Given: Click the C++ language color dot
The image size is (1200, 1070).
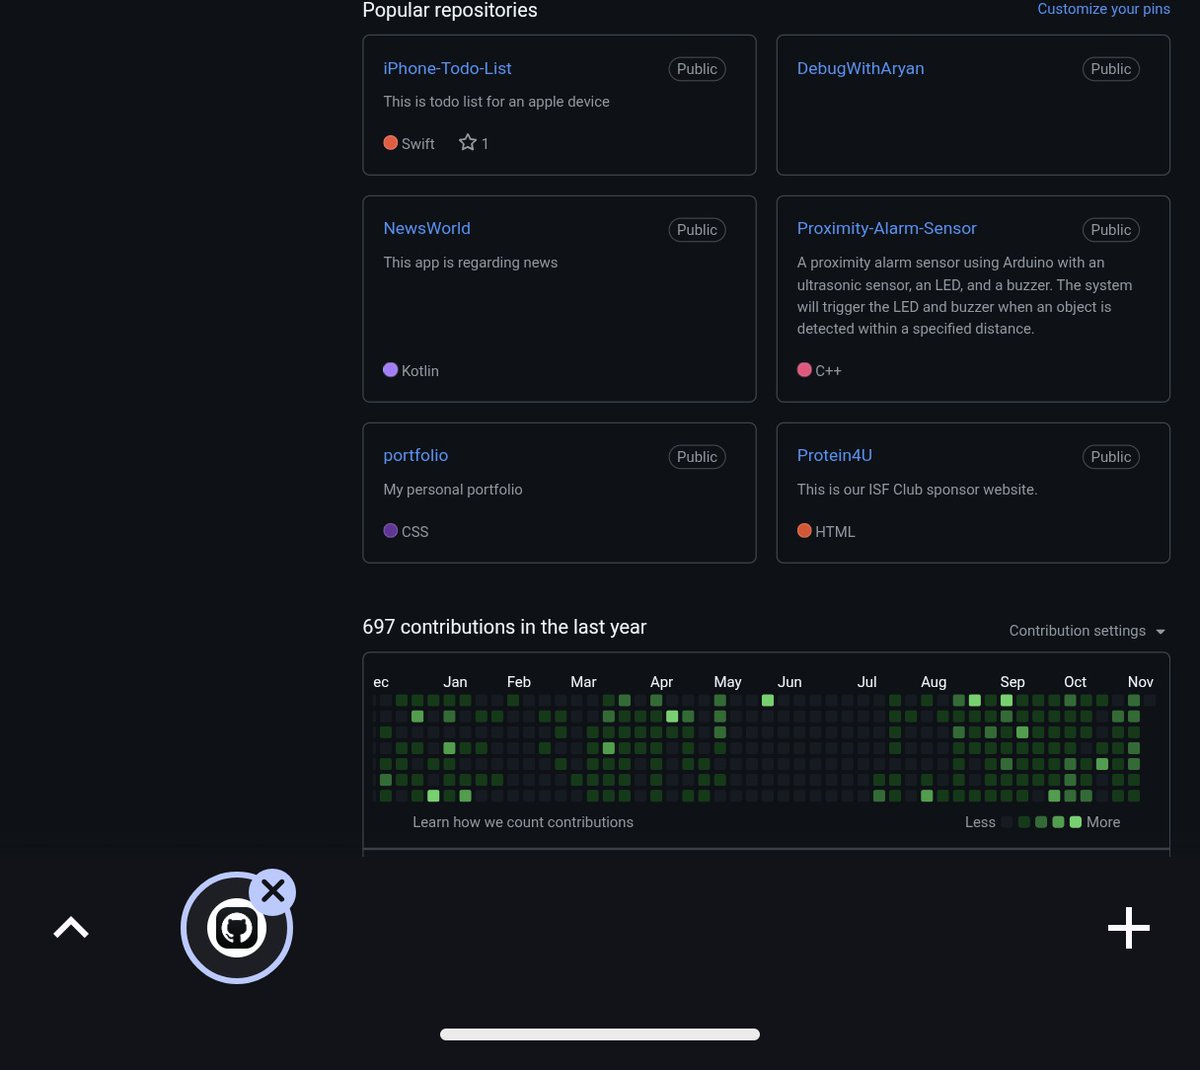Looking at the screenshot, I should [804, 369].
